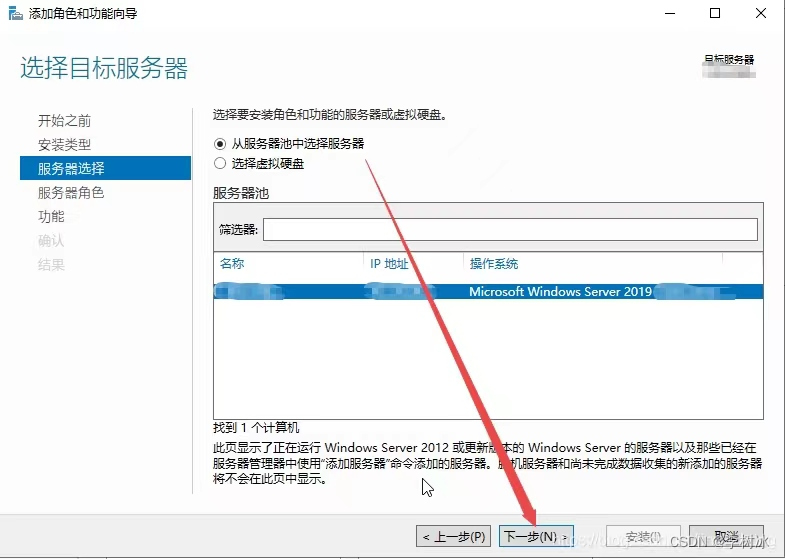
Task: Go to '服务器角色' step in the sidebar
Action: point(71,193)
